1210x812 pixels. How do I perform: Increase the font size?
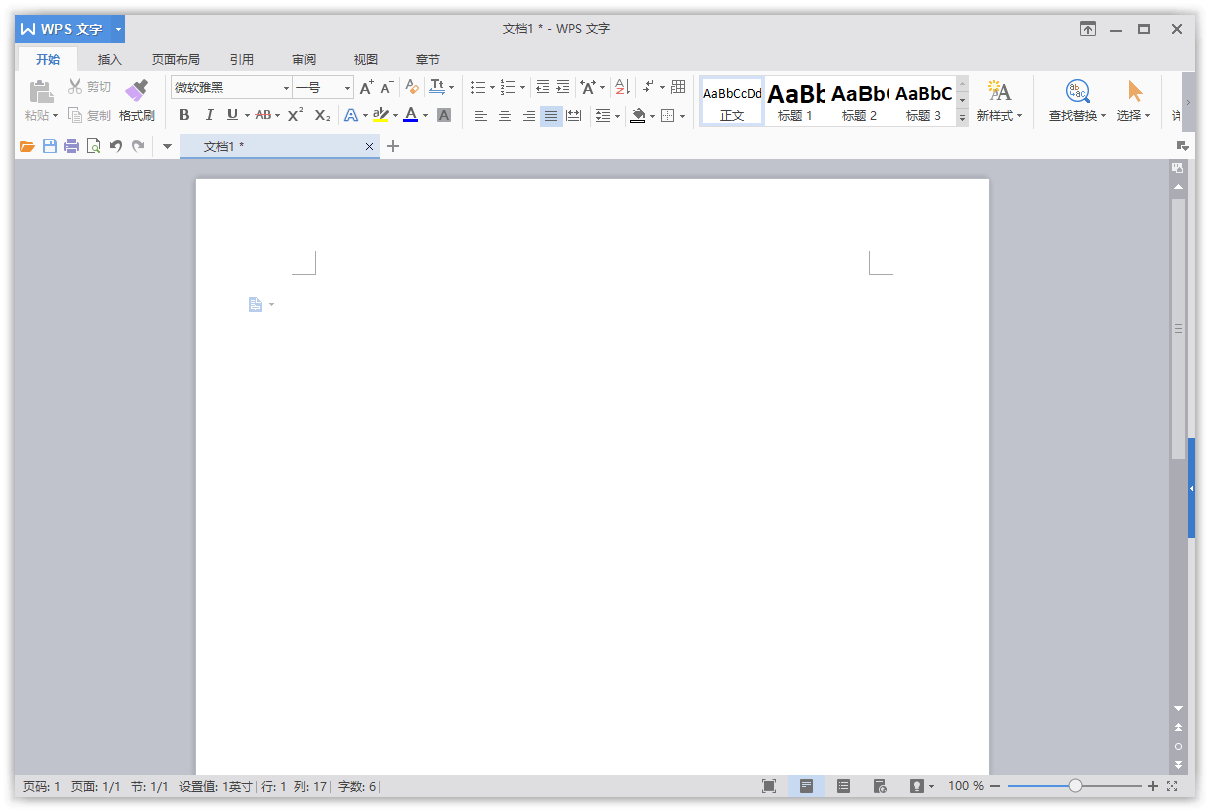(365, 86)
